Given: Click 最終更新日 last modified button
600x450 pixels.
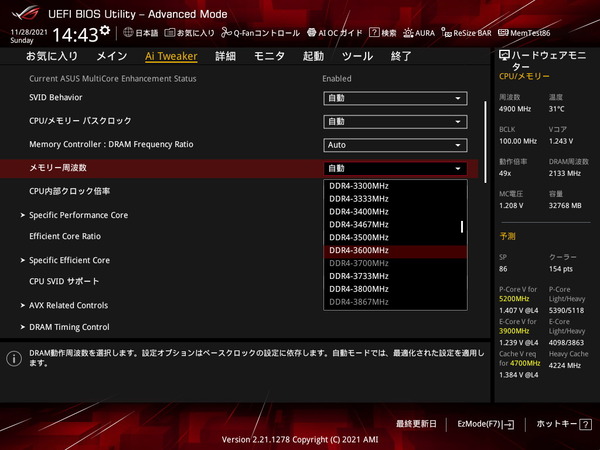Looking at the screenshot, I should 416,424.
